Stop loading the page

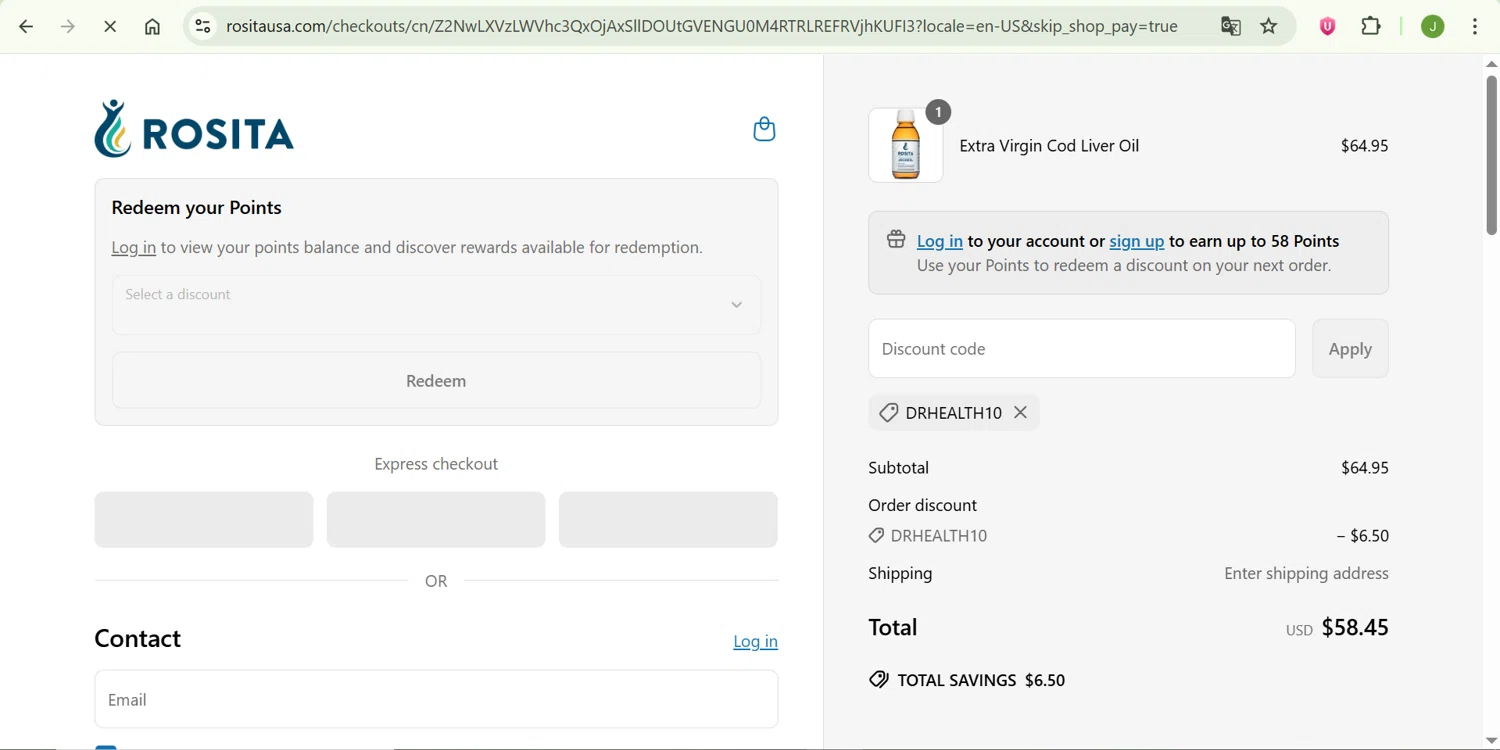(110, 26)
